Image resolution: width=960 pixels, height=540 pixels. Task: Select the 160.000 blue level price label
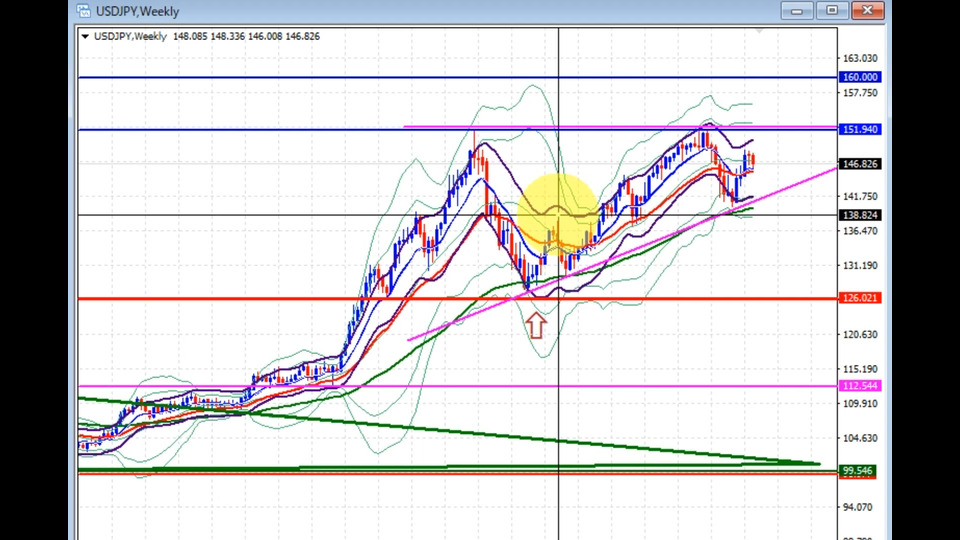pos(860,77)
